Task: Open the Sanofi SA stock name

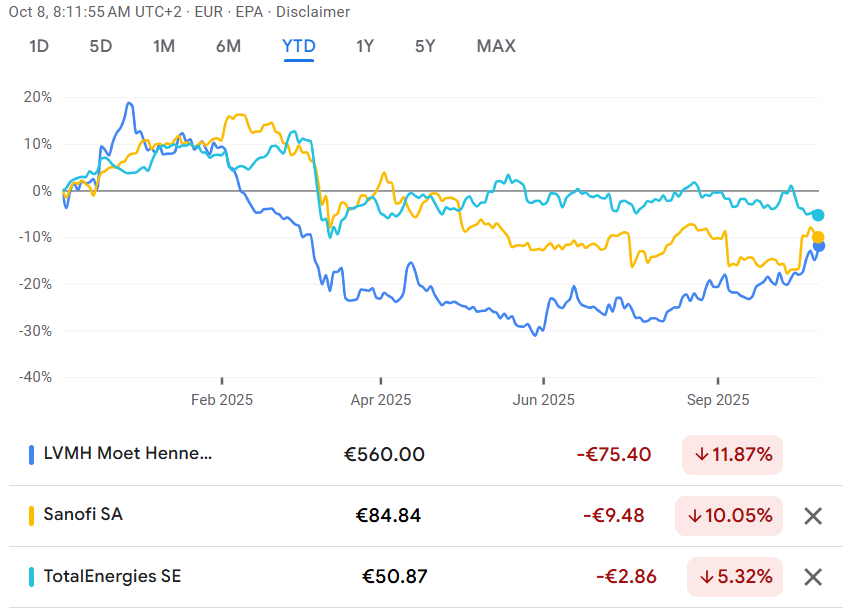Action: coord(83,515)
